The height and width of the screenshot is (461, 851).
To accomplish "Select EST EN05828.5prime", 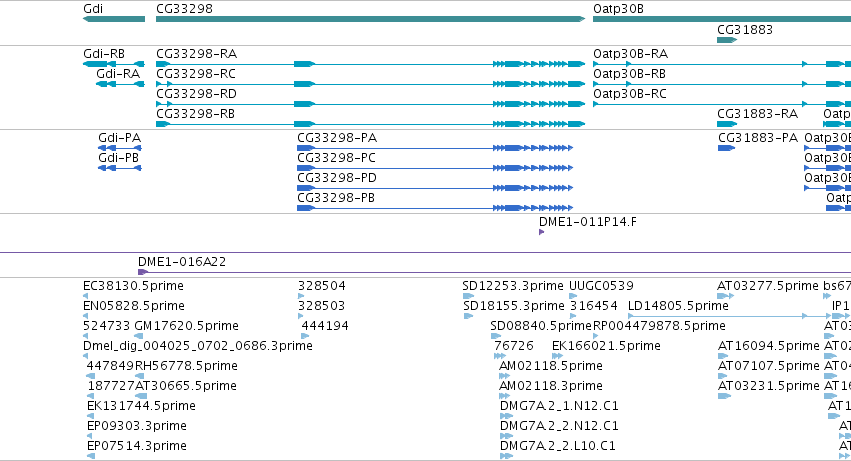I will click(134, 306).
